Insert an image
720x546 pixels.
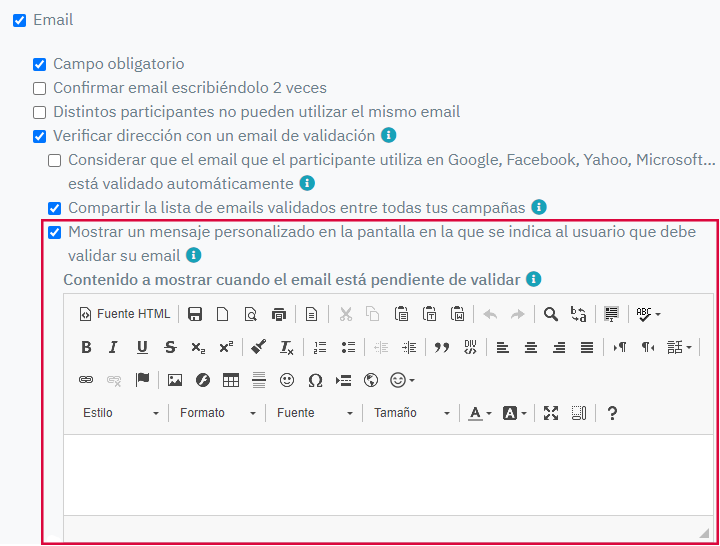point(175,380)
